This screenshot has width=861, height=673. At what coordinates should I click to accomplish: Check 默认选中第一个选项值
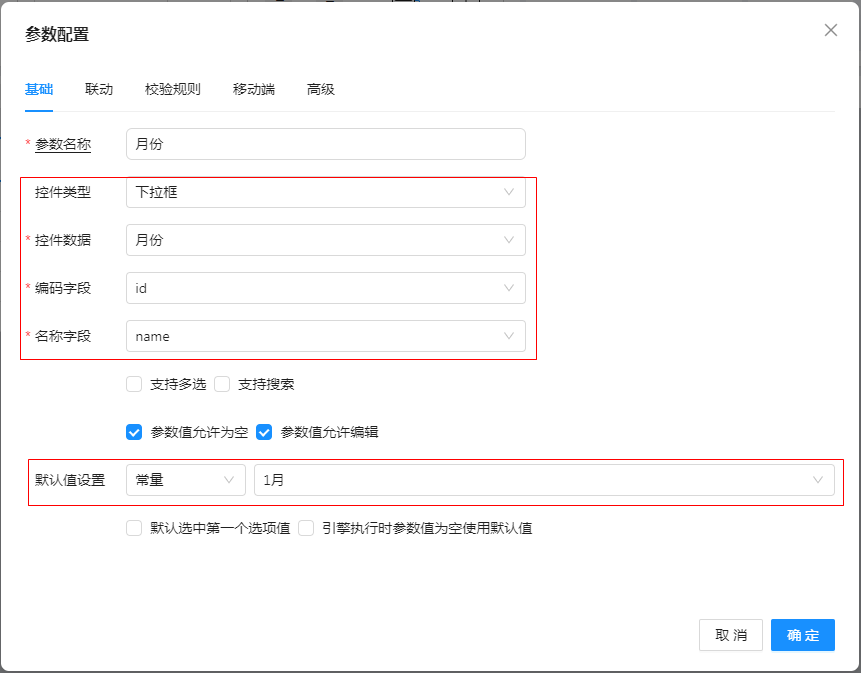134,528
